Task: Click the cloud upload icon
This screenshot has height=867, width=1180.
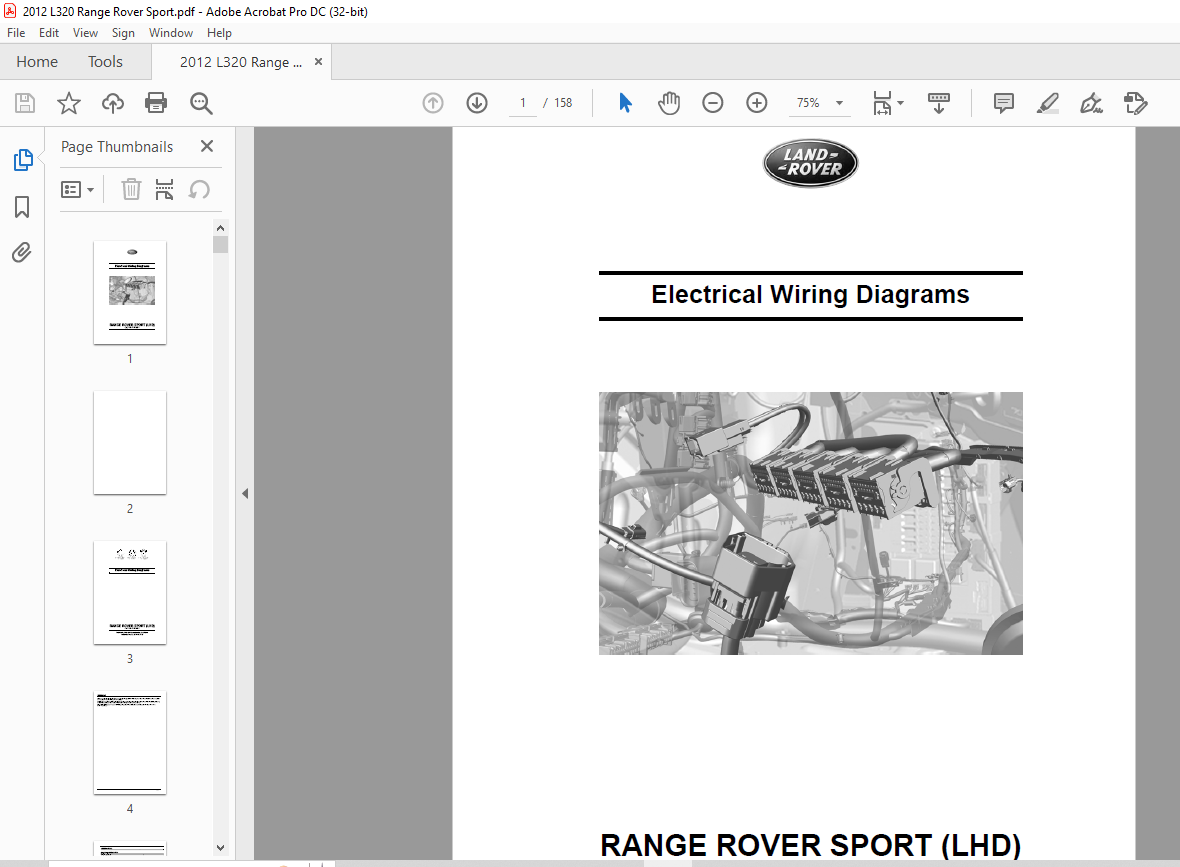Action: 113,103
